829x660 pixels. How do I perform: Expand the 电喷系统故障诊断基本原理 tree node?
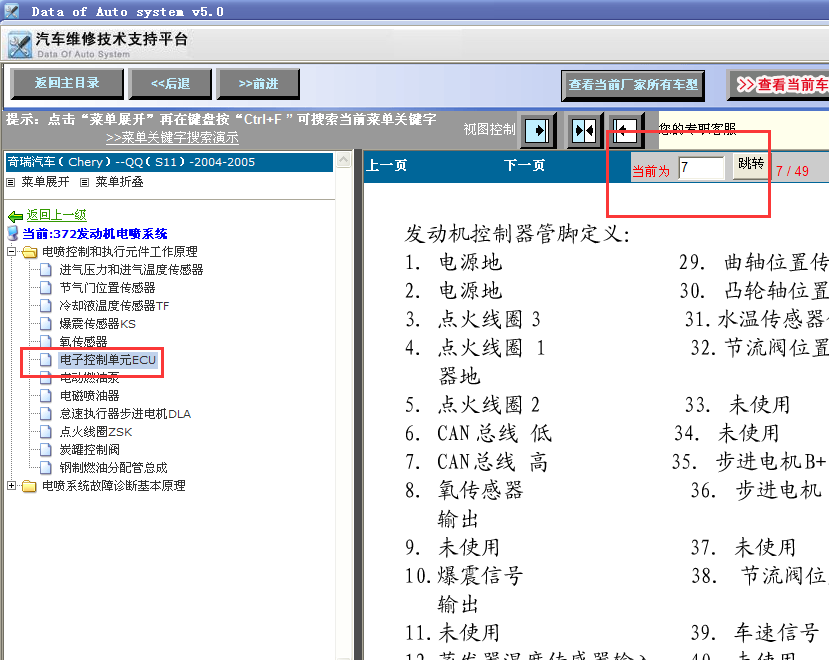[x=12, y=485]
